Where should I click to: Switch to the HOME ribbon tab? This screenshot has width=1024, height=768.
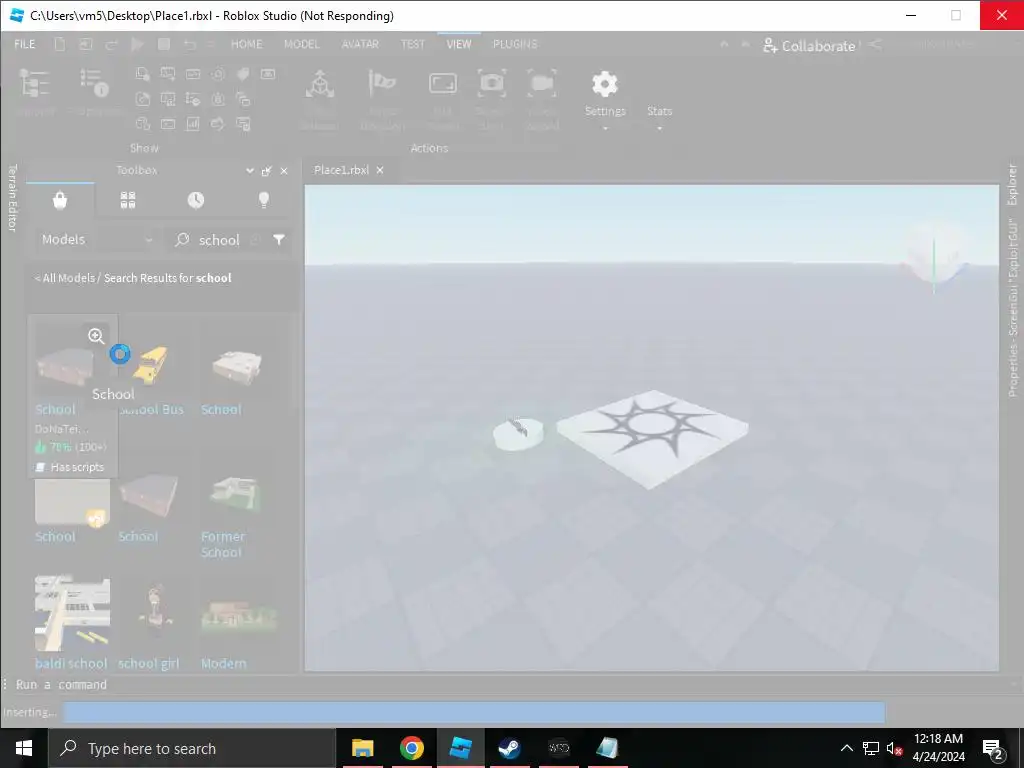246,44
